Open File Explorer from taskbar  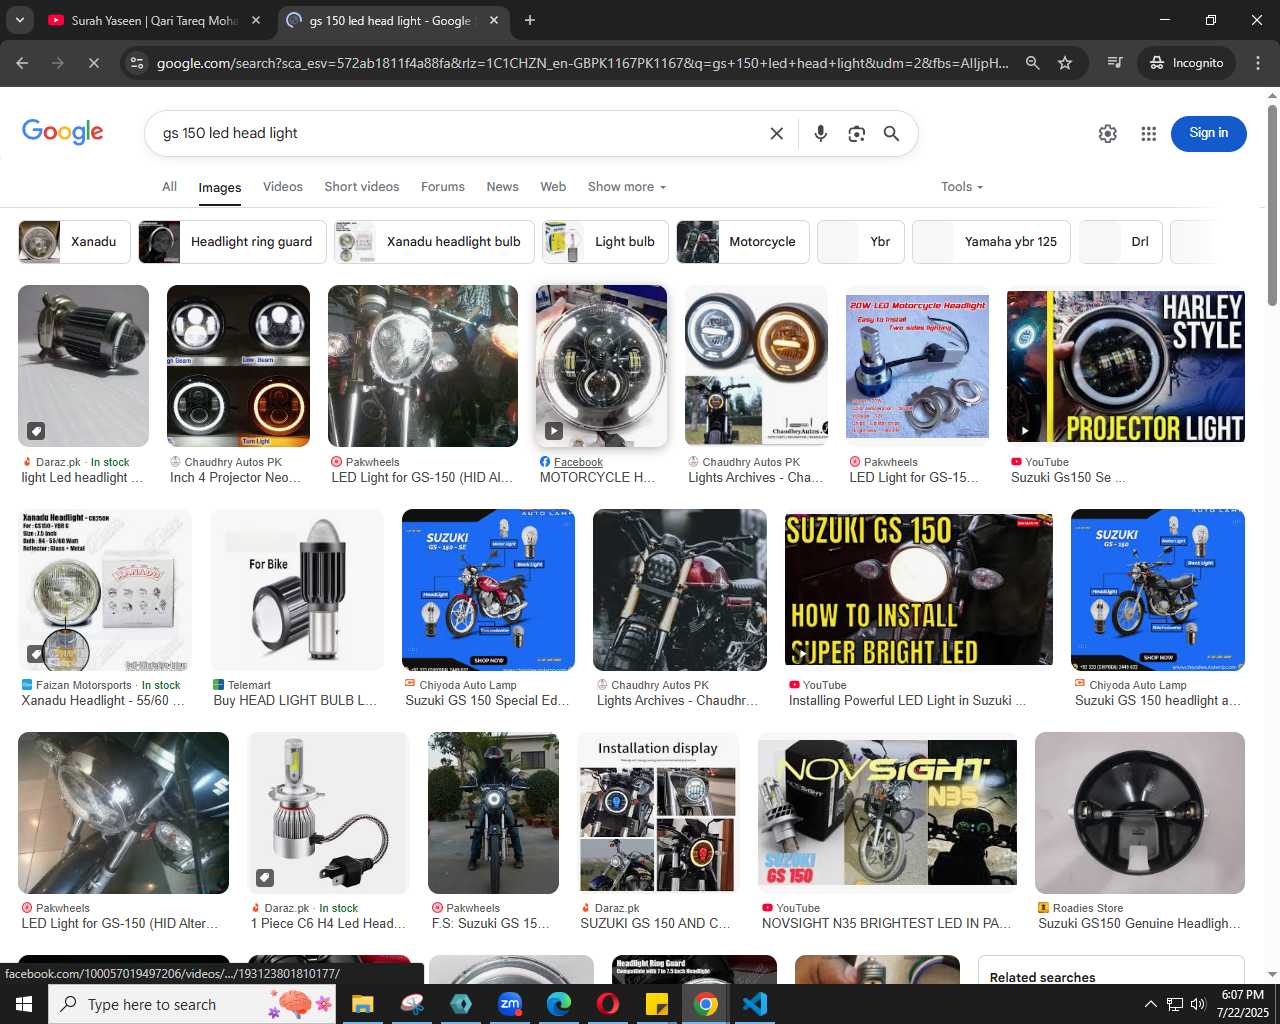click(x=362, y=1004)
